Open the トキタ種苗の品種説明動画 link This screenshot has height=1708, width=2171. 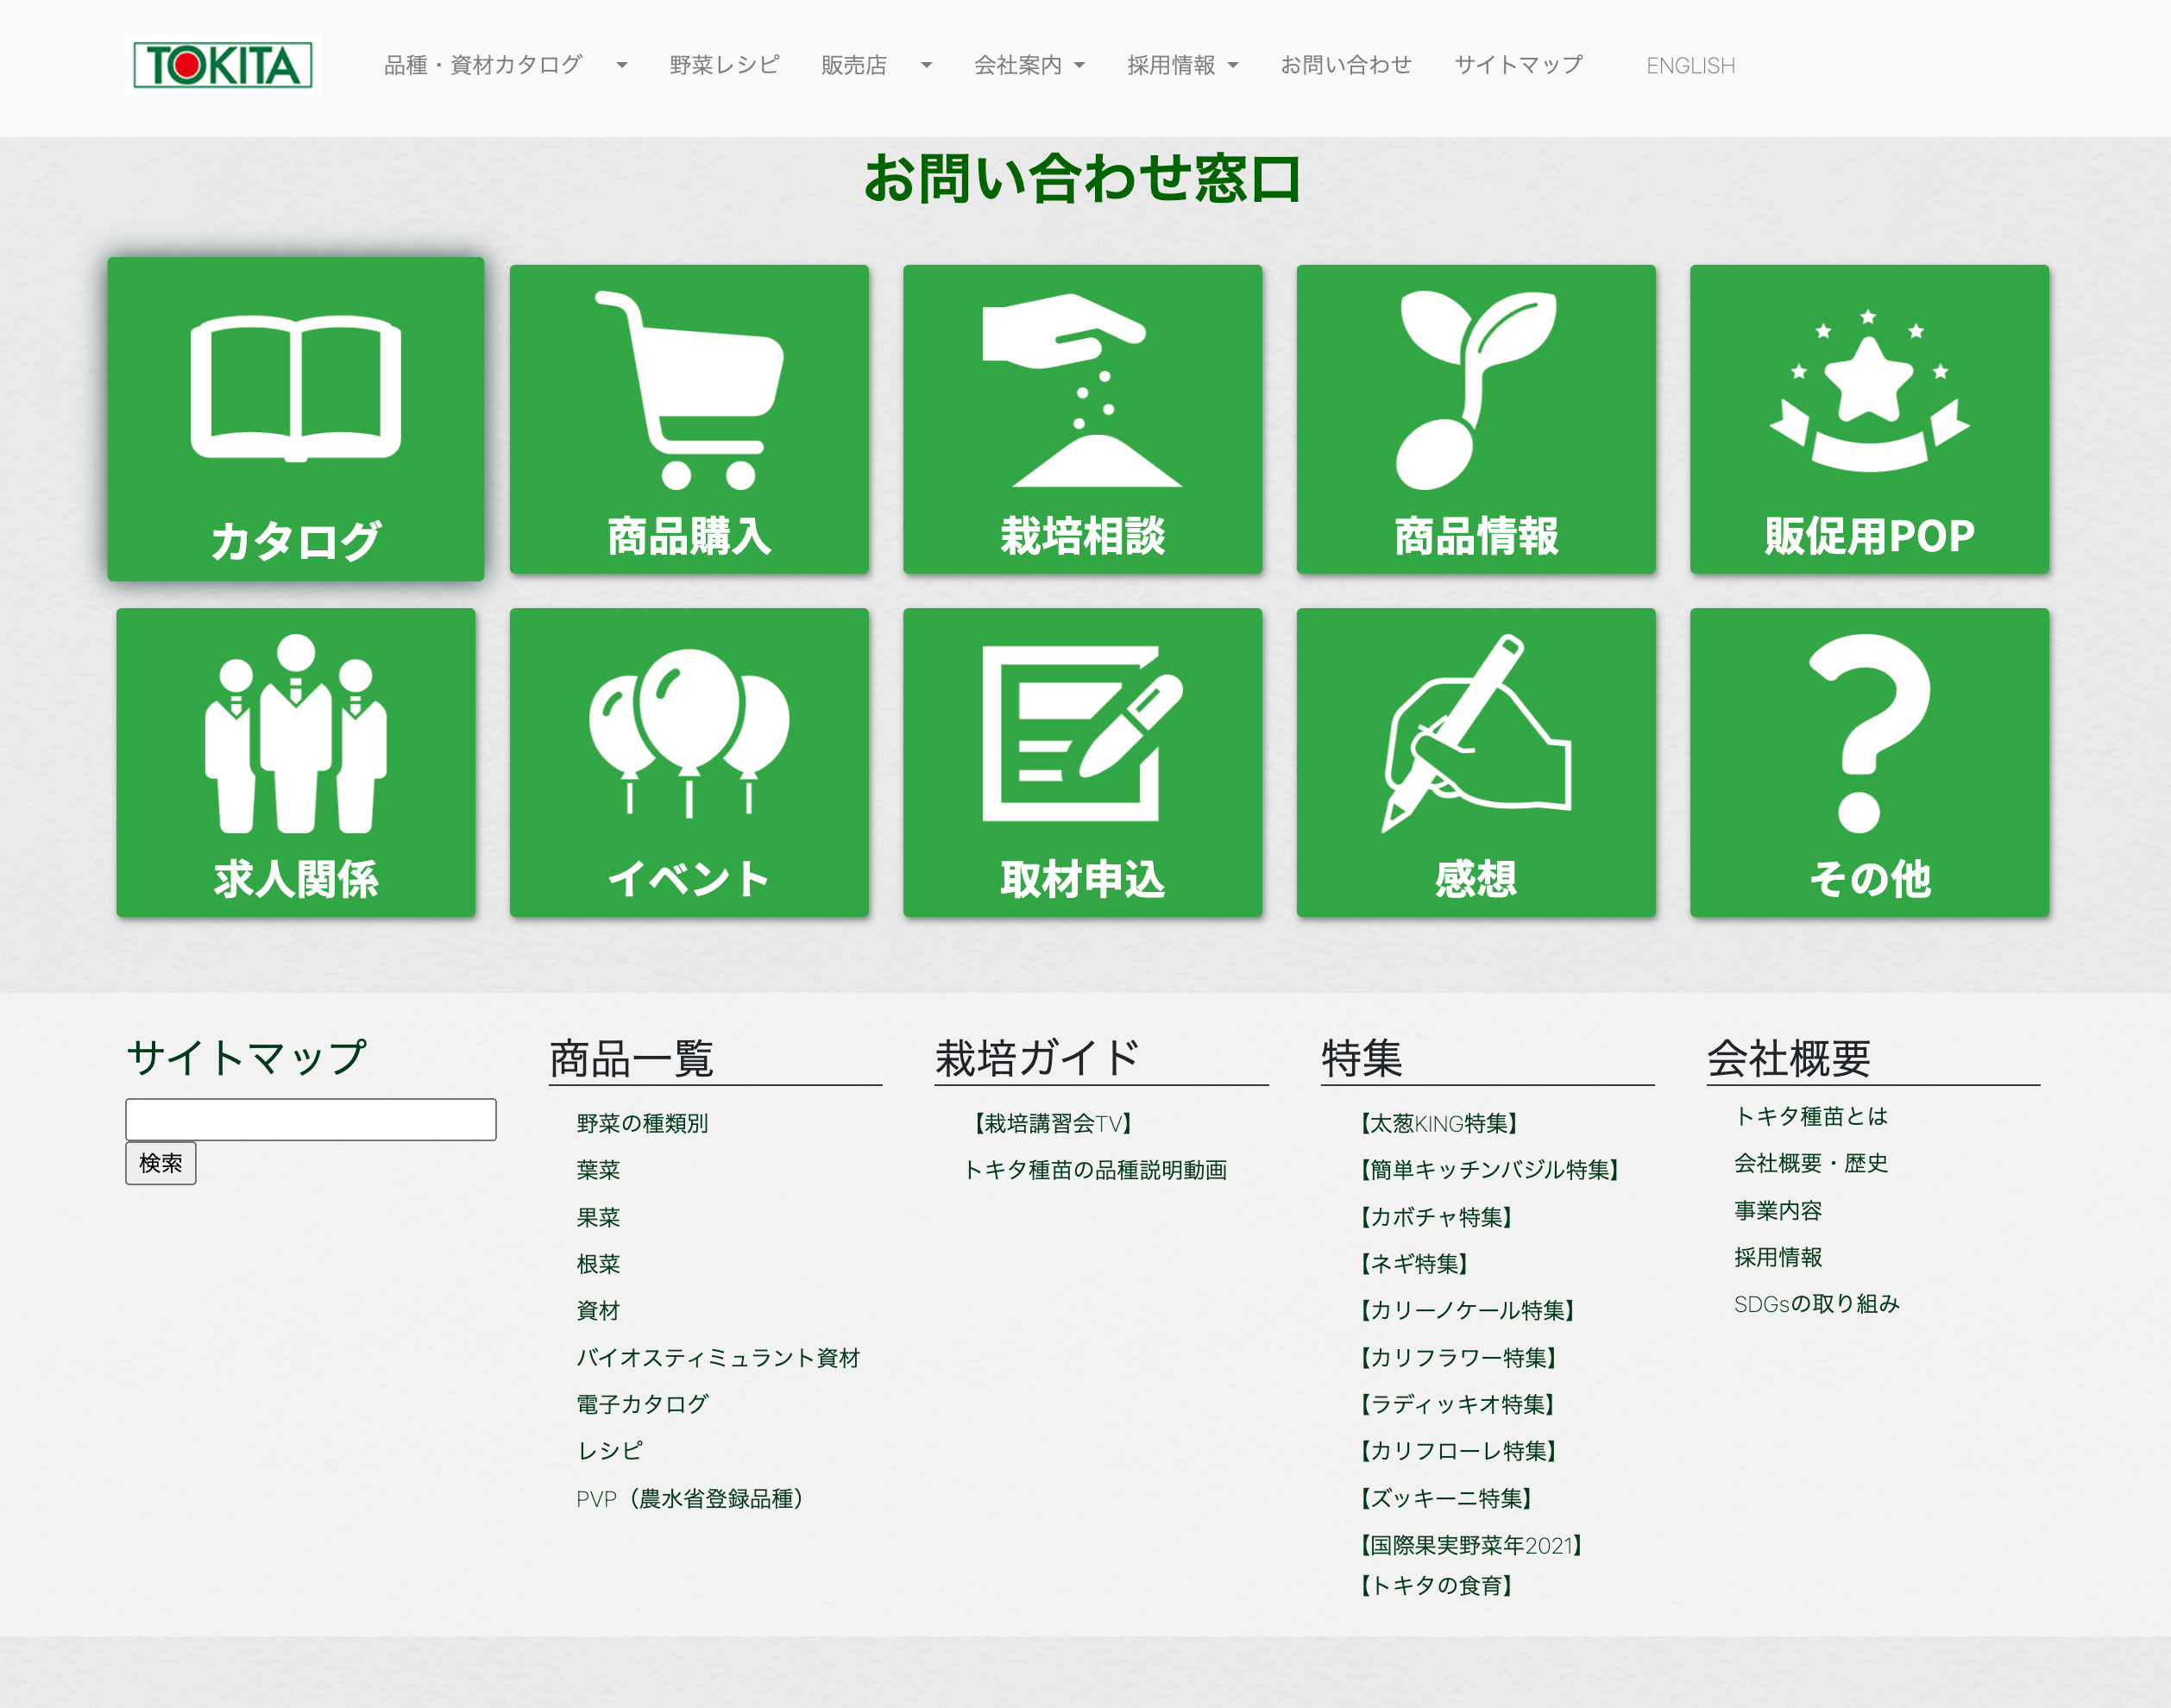1095,1170
